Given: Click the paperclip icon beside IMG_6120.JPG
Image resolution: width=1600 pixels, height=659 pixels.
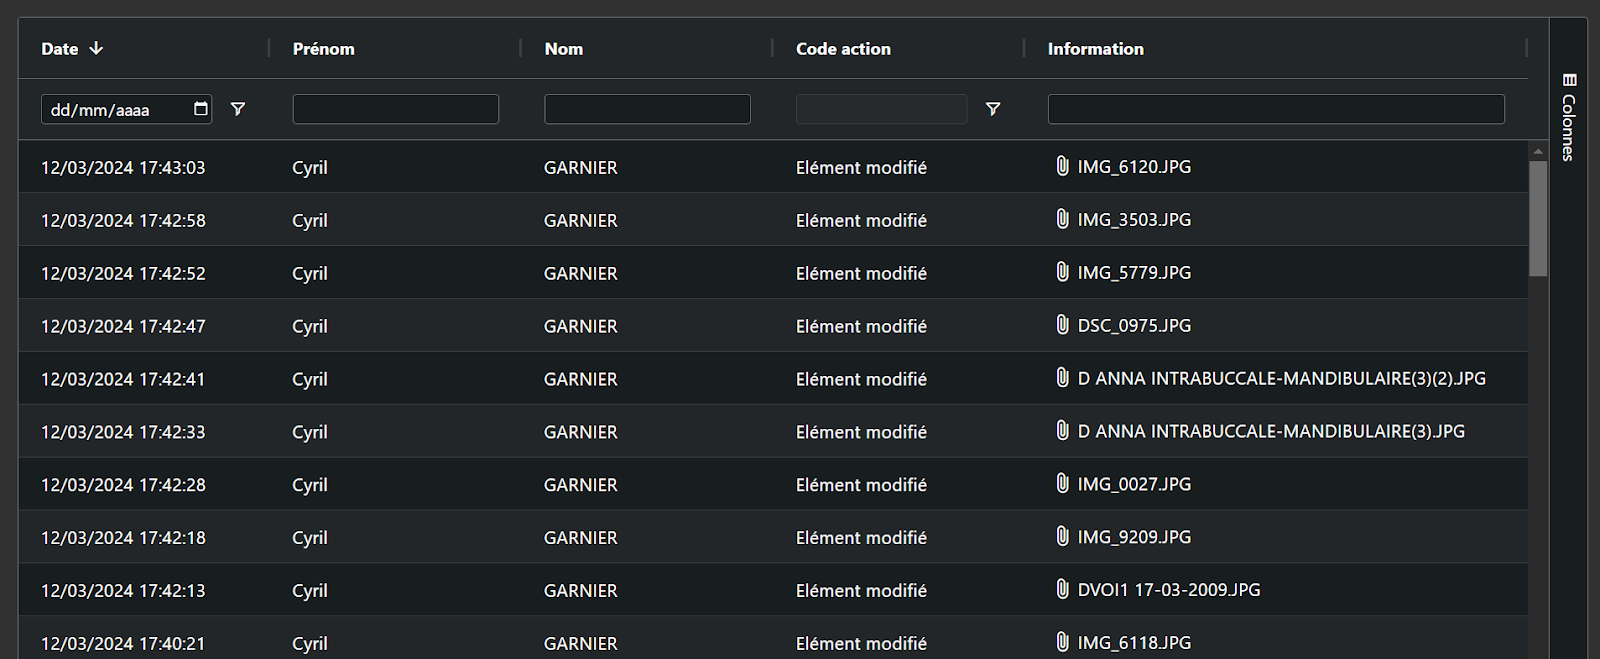Looking at the screenshot, I should tap(1062, 166).
